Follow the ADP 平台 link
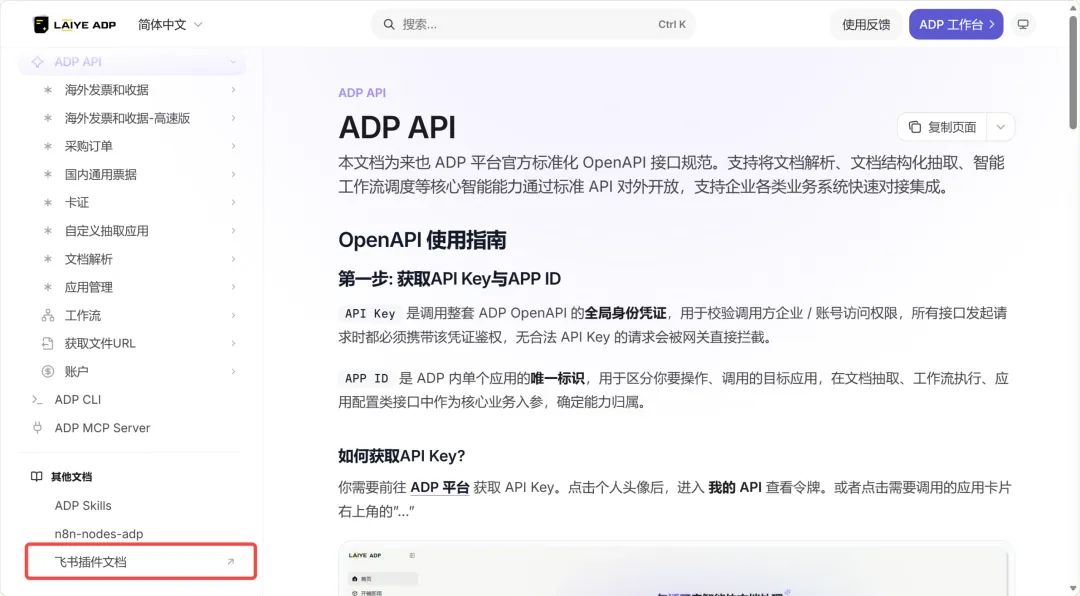 (439, 488)
